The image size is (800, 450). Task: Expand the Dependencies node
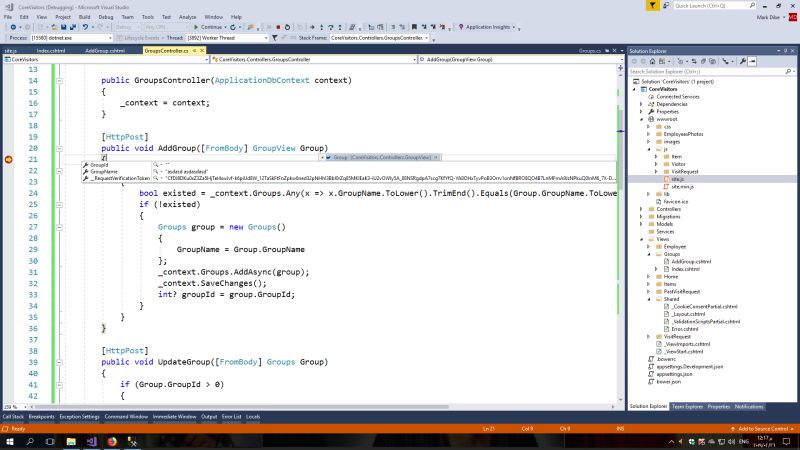pos(641,104)
